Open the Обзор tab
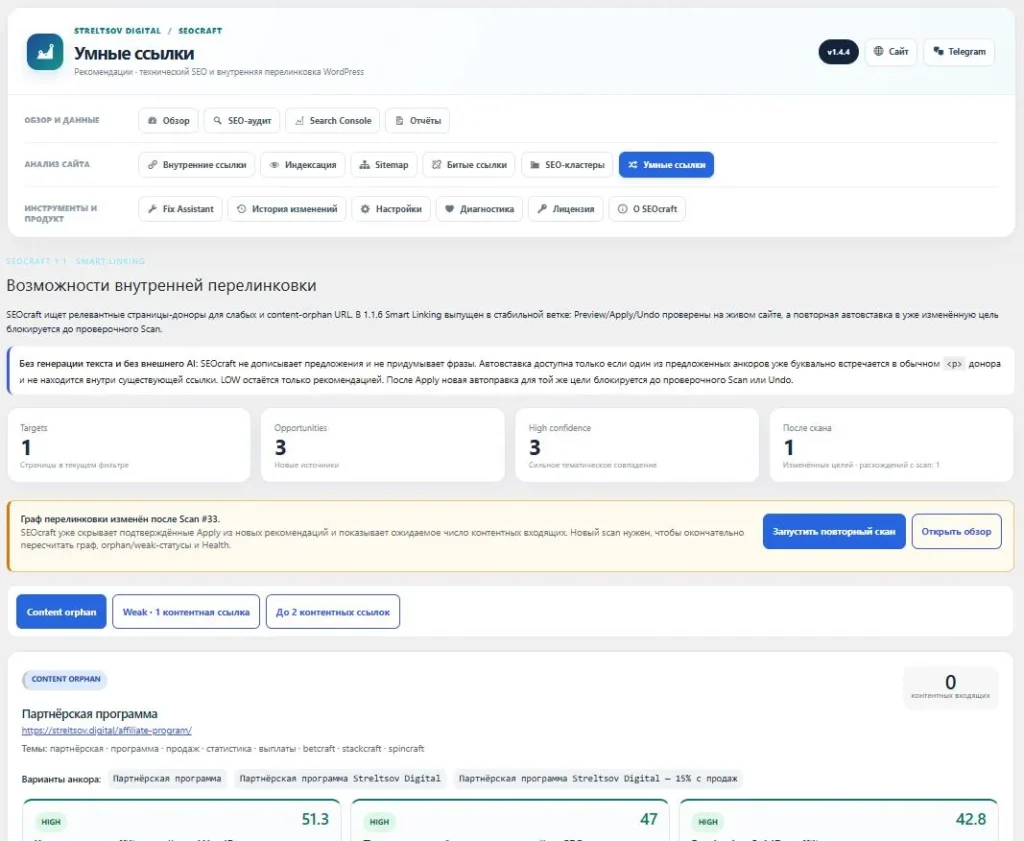The image size is (1024, 841). [168, 121]
